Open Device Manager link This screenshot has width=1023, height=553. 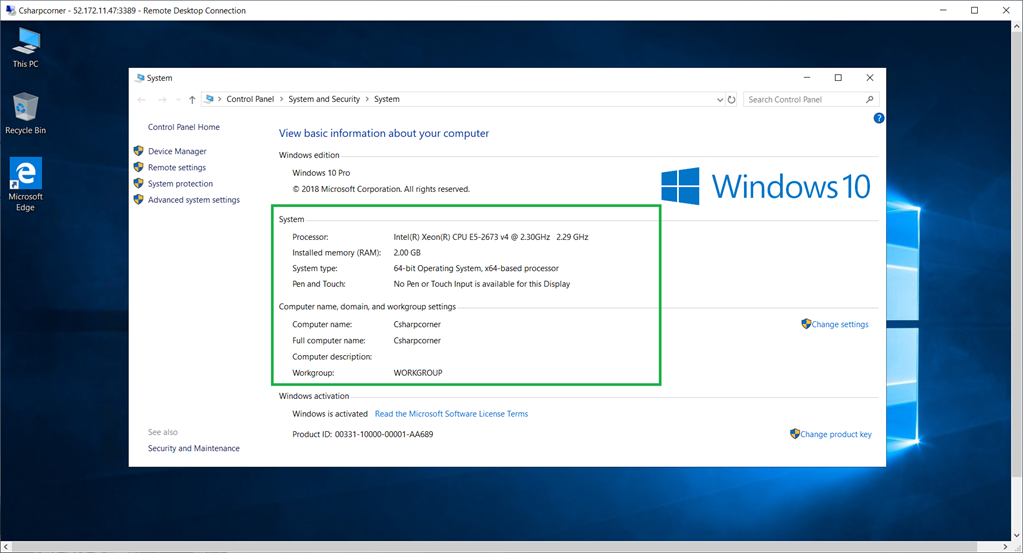(177, 151)
